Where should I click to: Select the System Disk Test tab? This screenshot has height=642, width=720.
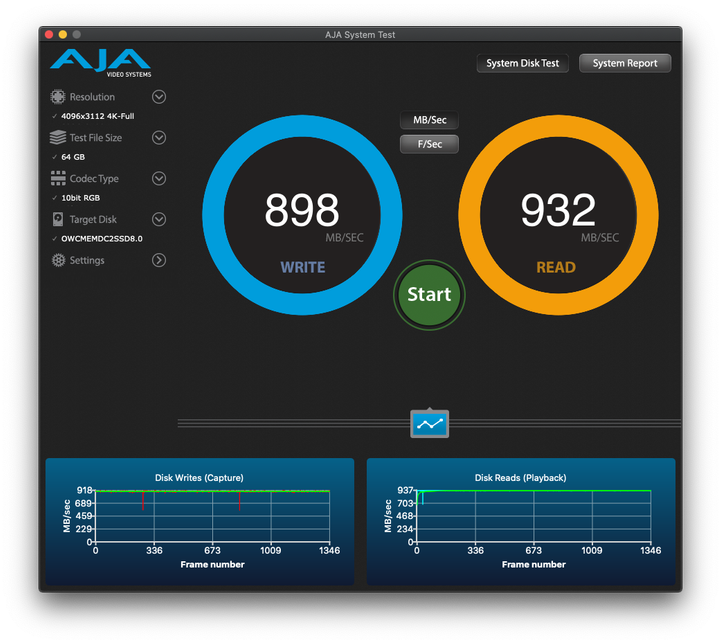[522, 63]
